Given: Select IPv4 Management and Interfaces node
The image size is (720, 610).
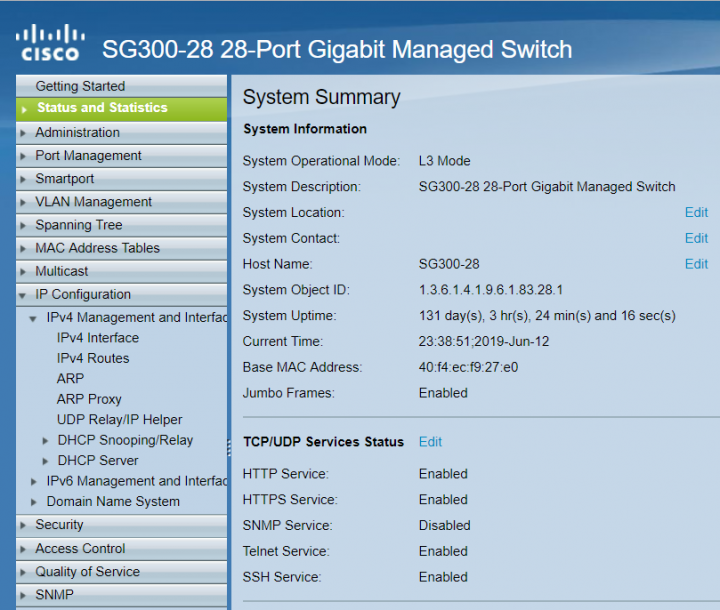Looking at the screenshot, I should pos(137,317).
